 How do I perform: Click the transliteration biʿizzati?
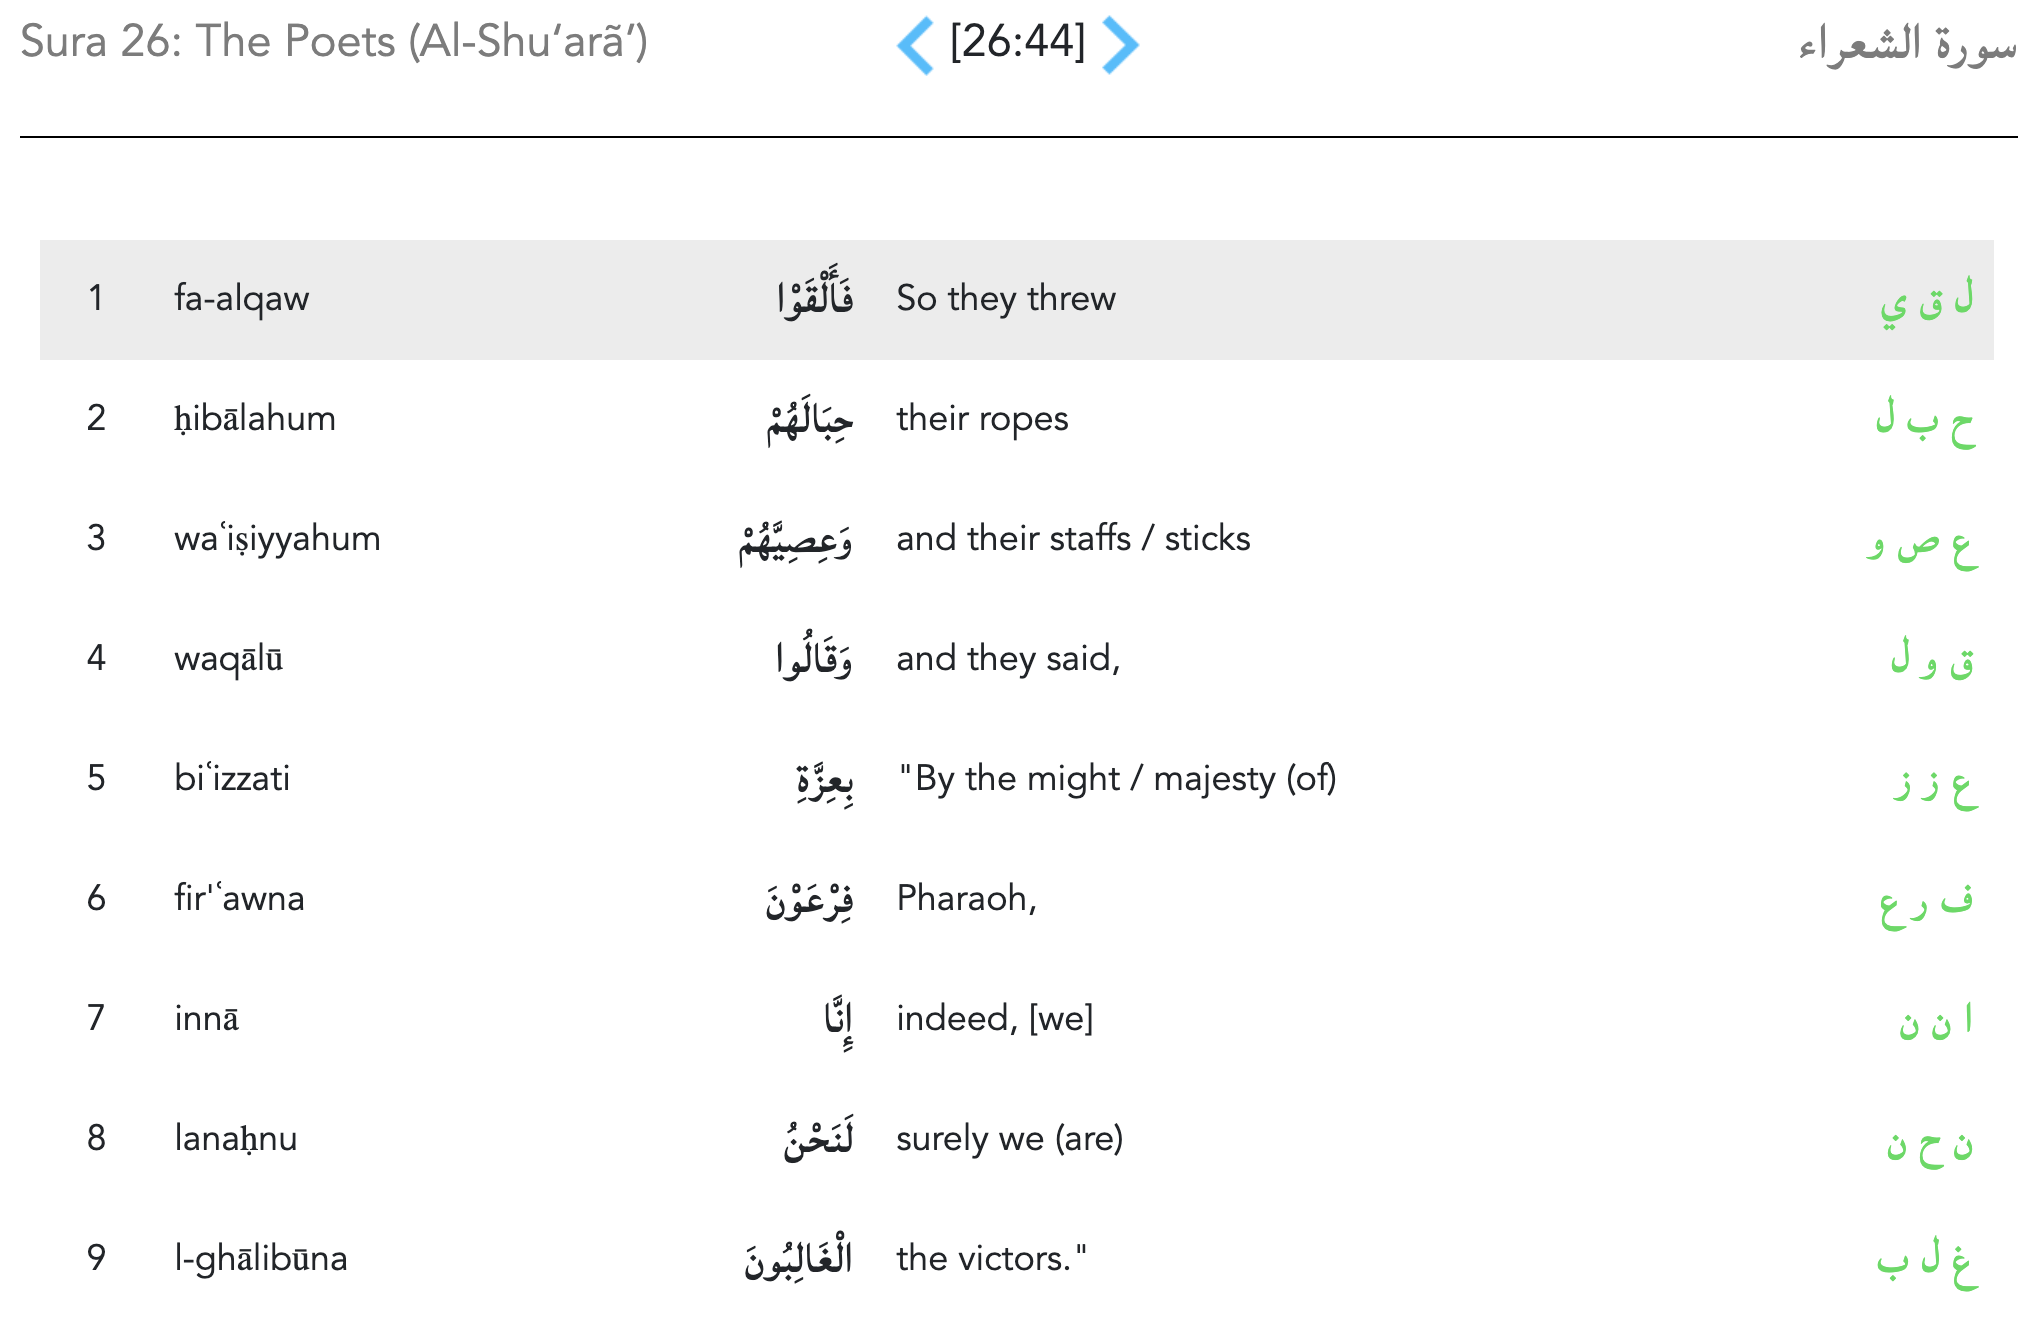(x=232, y=778)
